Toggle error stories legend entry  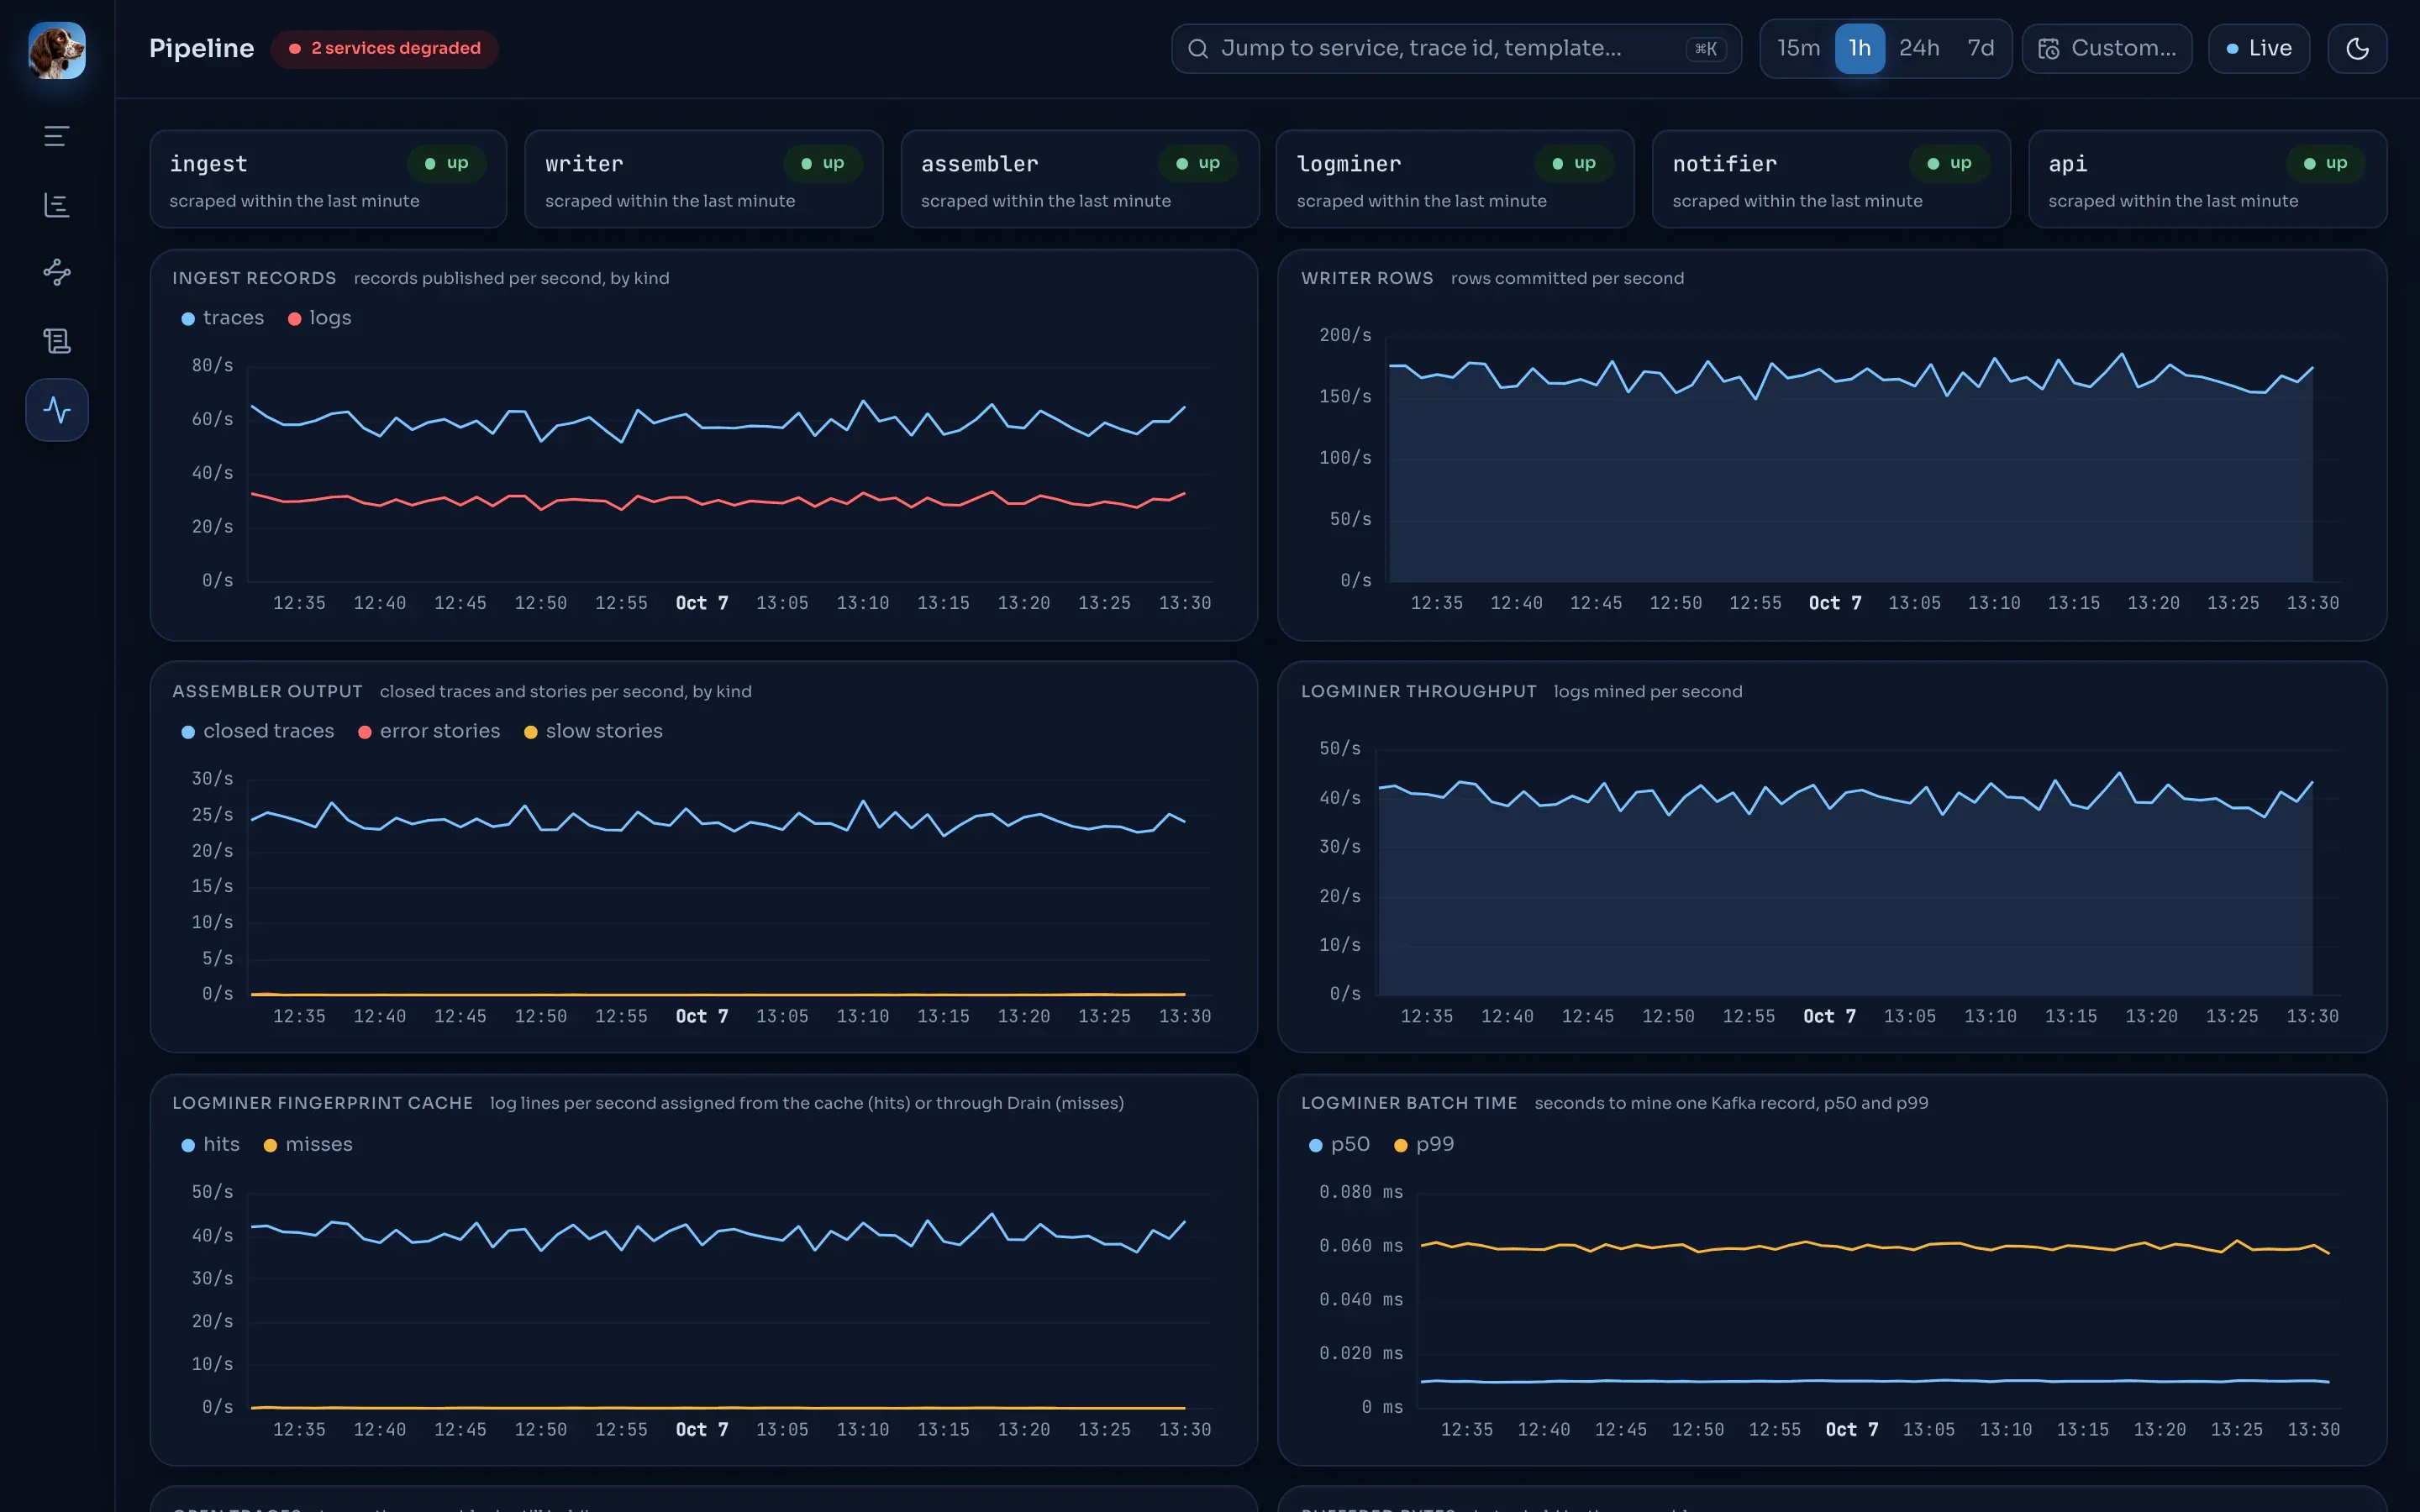click(428, 731)
